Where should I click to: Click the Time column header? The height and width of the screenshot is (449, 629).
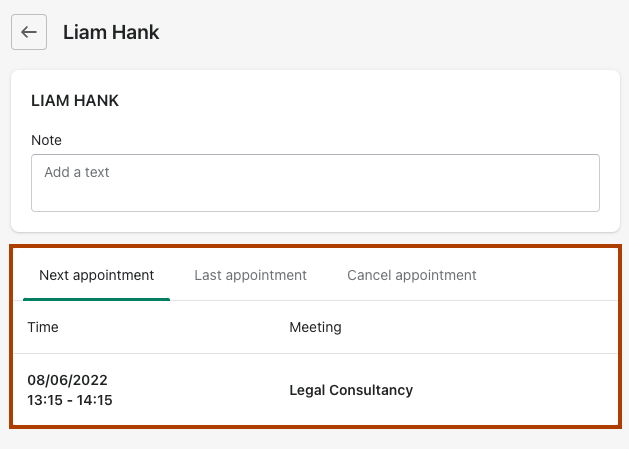43,327
